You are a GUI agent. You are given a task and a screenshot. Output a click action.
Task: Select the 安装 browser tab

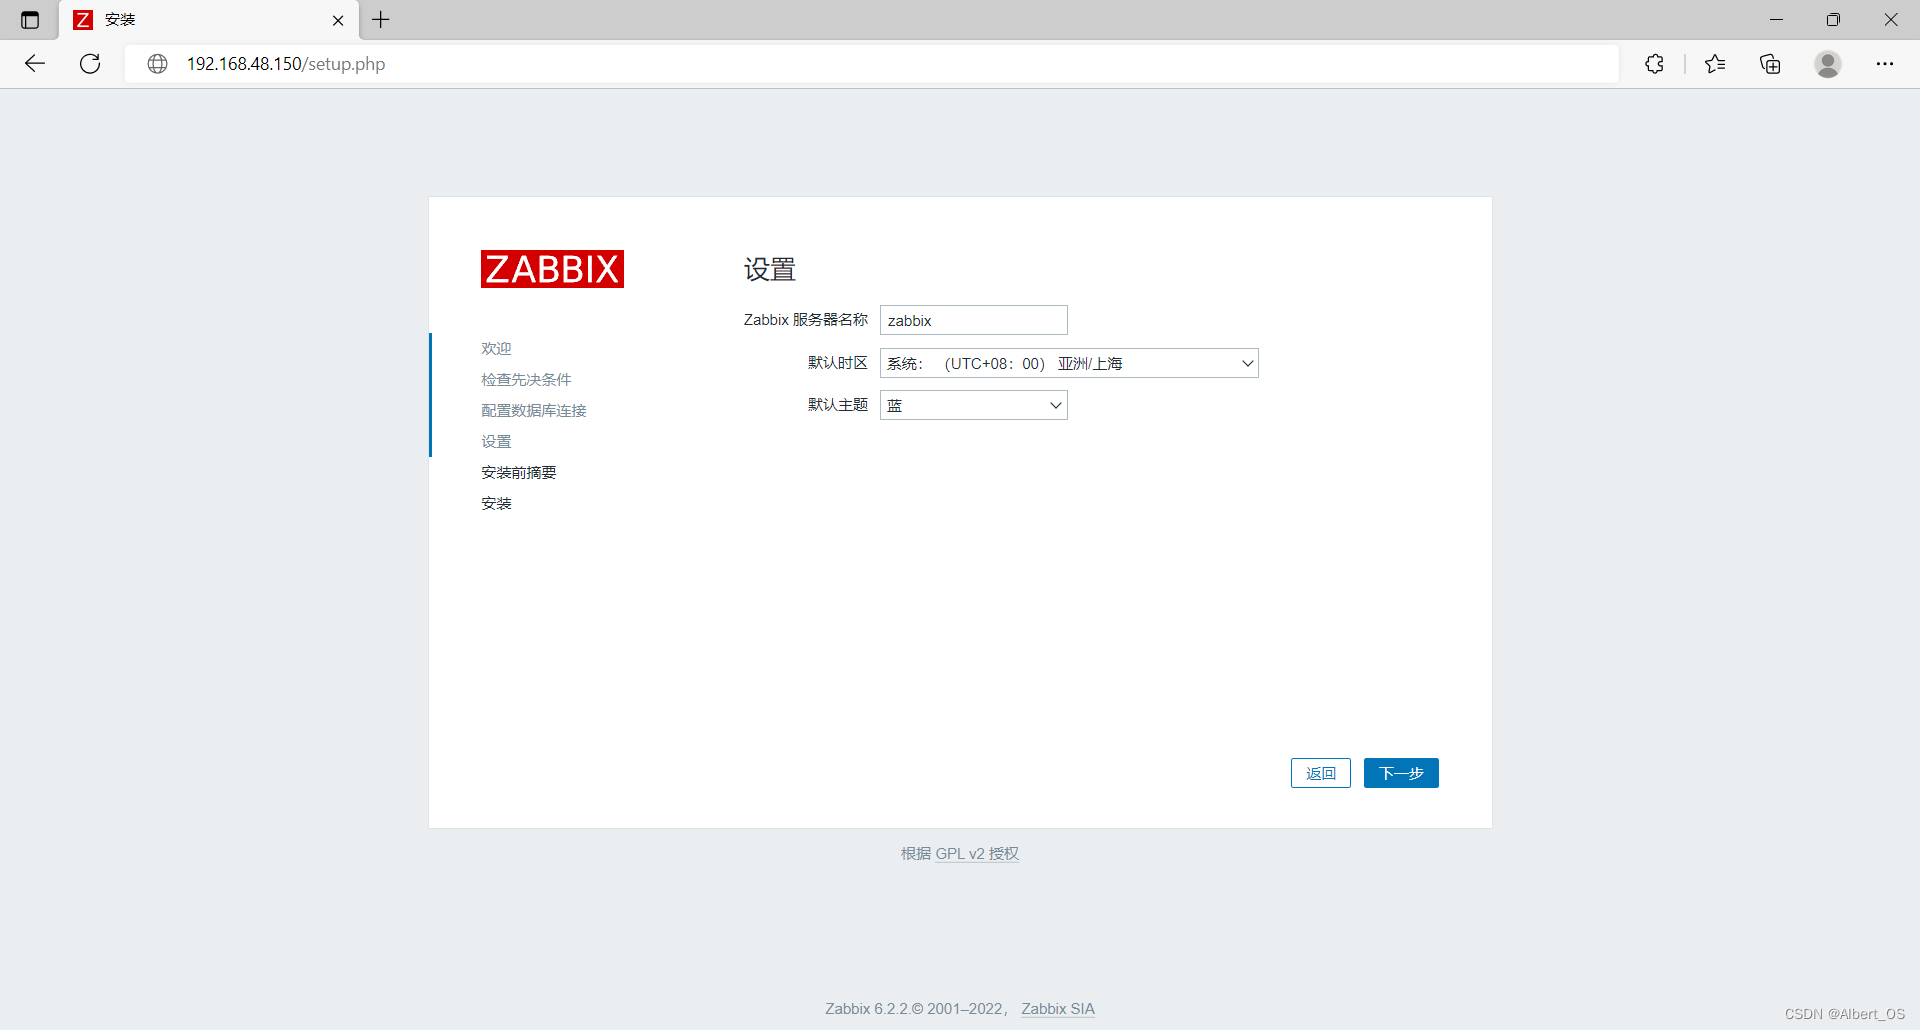click(x=208, y=20)
